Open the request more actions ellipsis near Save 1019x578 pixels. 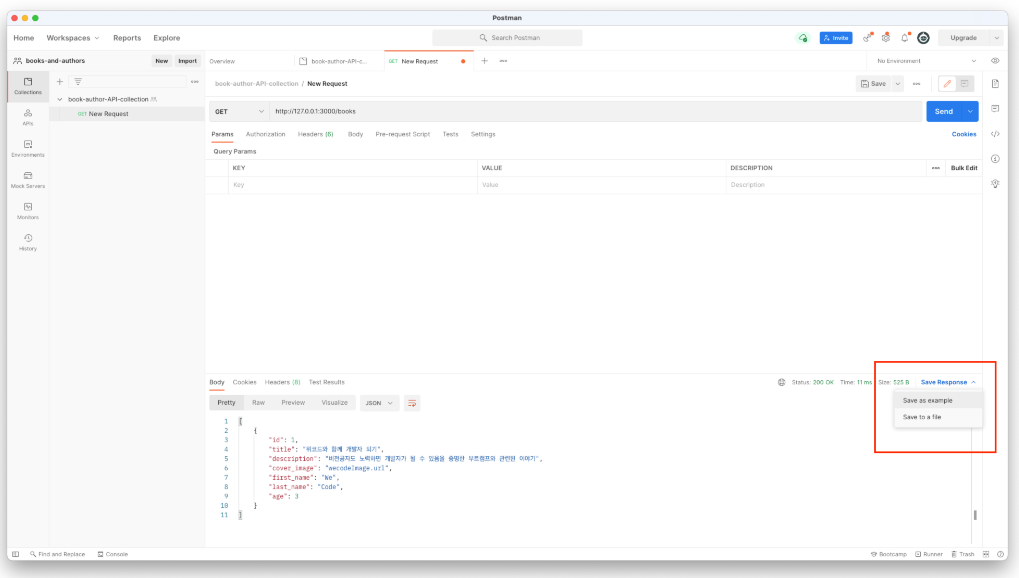pos(916,83)
